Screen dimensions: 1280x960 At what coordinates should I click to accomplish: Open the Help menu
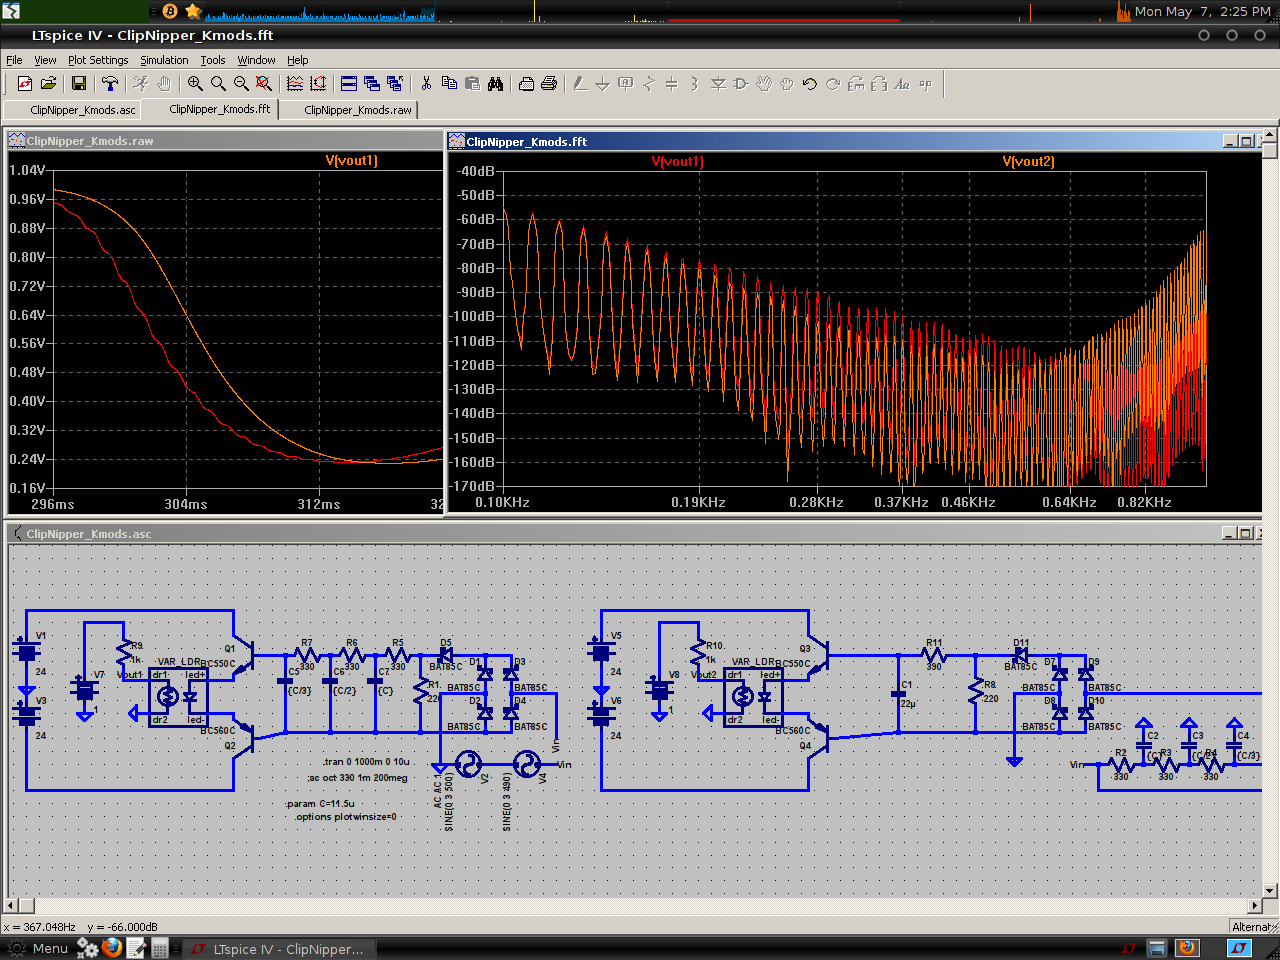click(298, 60)
